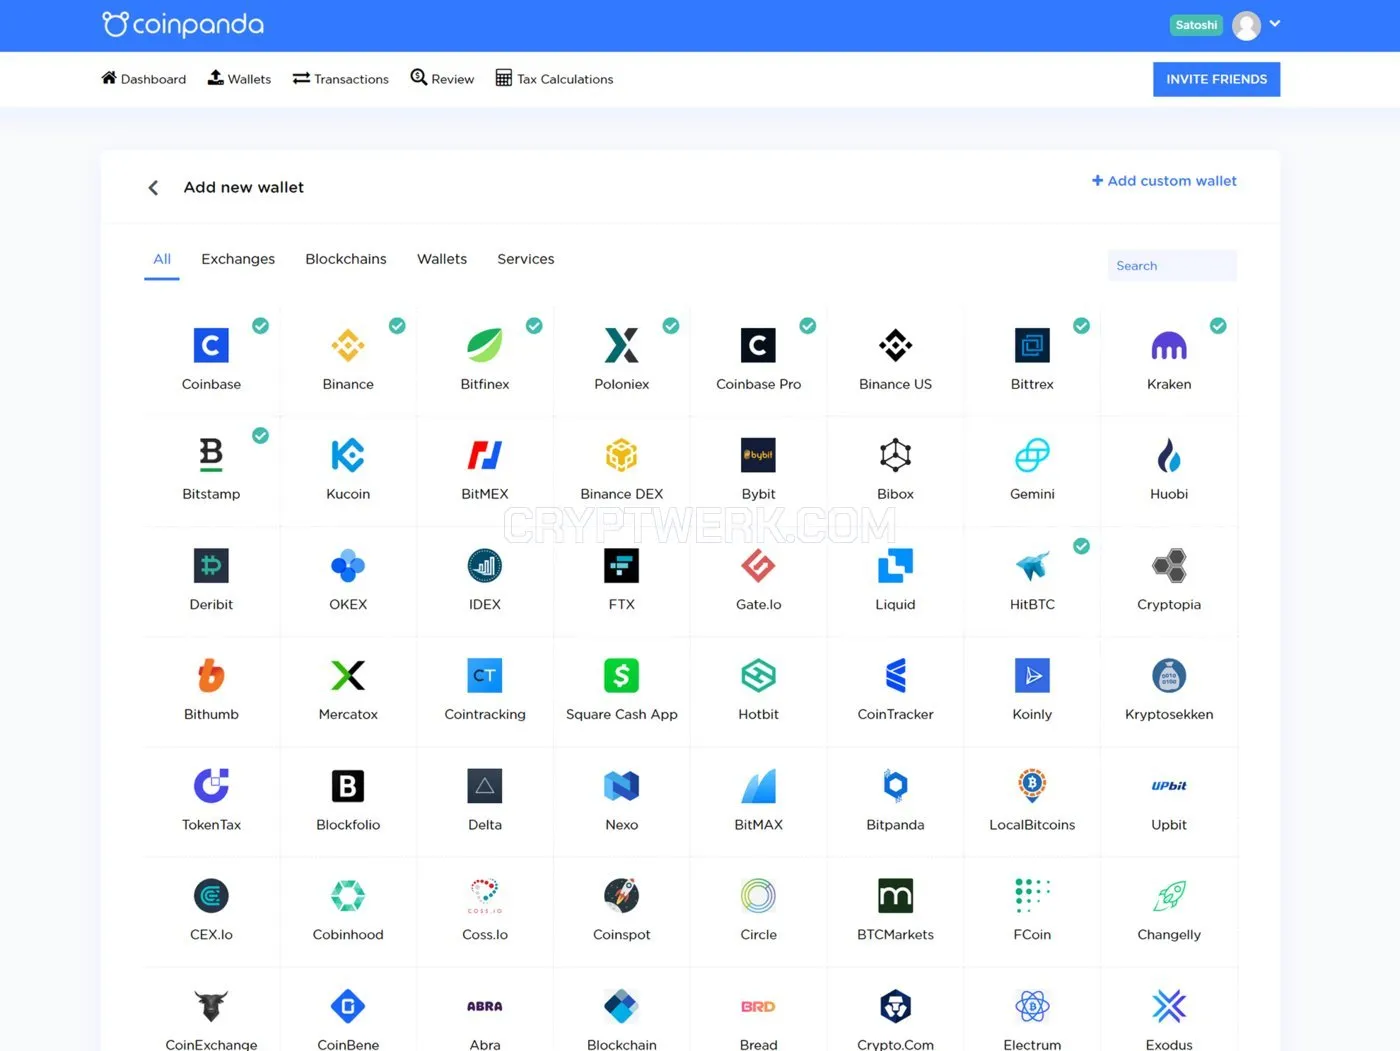The image size is (1400, 1051).
Task: Expand the user account dropdown arrow
Action: 1275,24
